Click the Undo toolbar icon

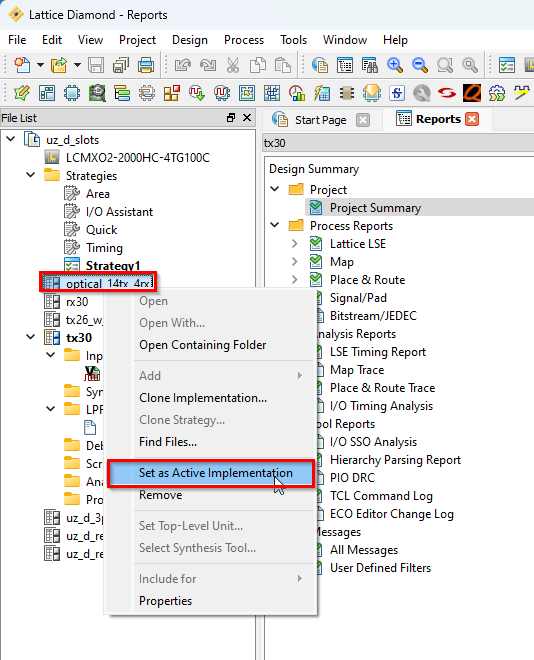tap(183, 65)
